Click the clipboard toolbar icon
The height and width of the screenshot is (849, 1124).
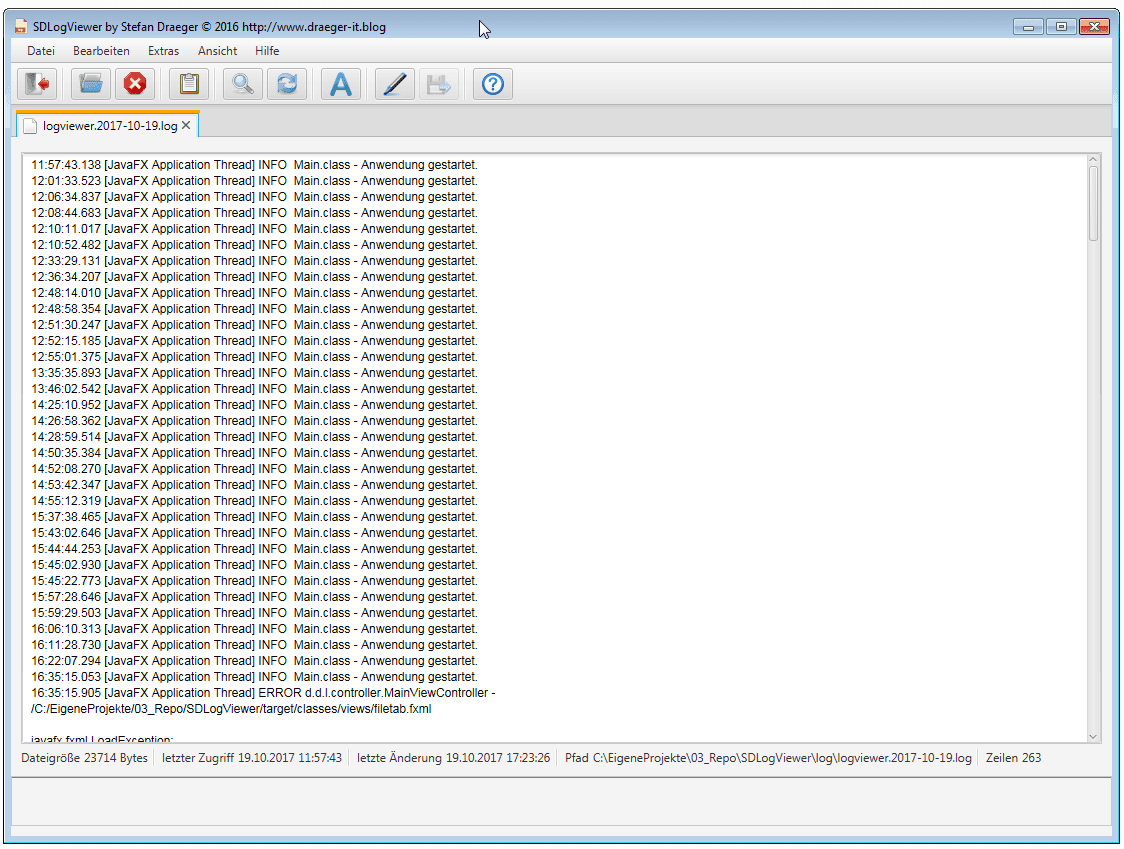pos(188,85)
